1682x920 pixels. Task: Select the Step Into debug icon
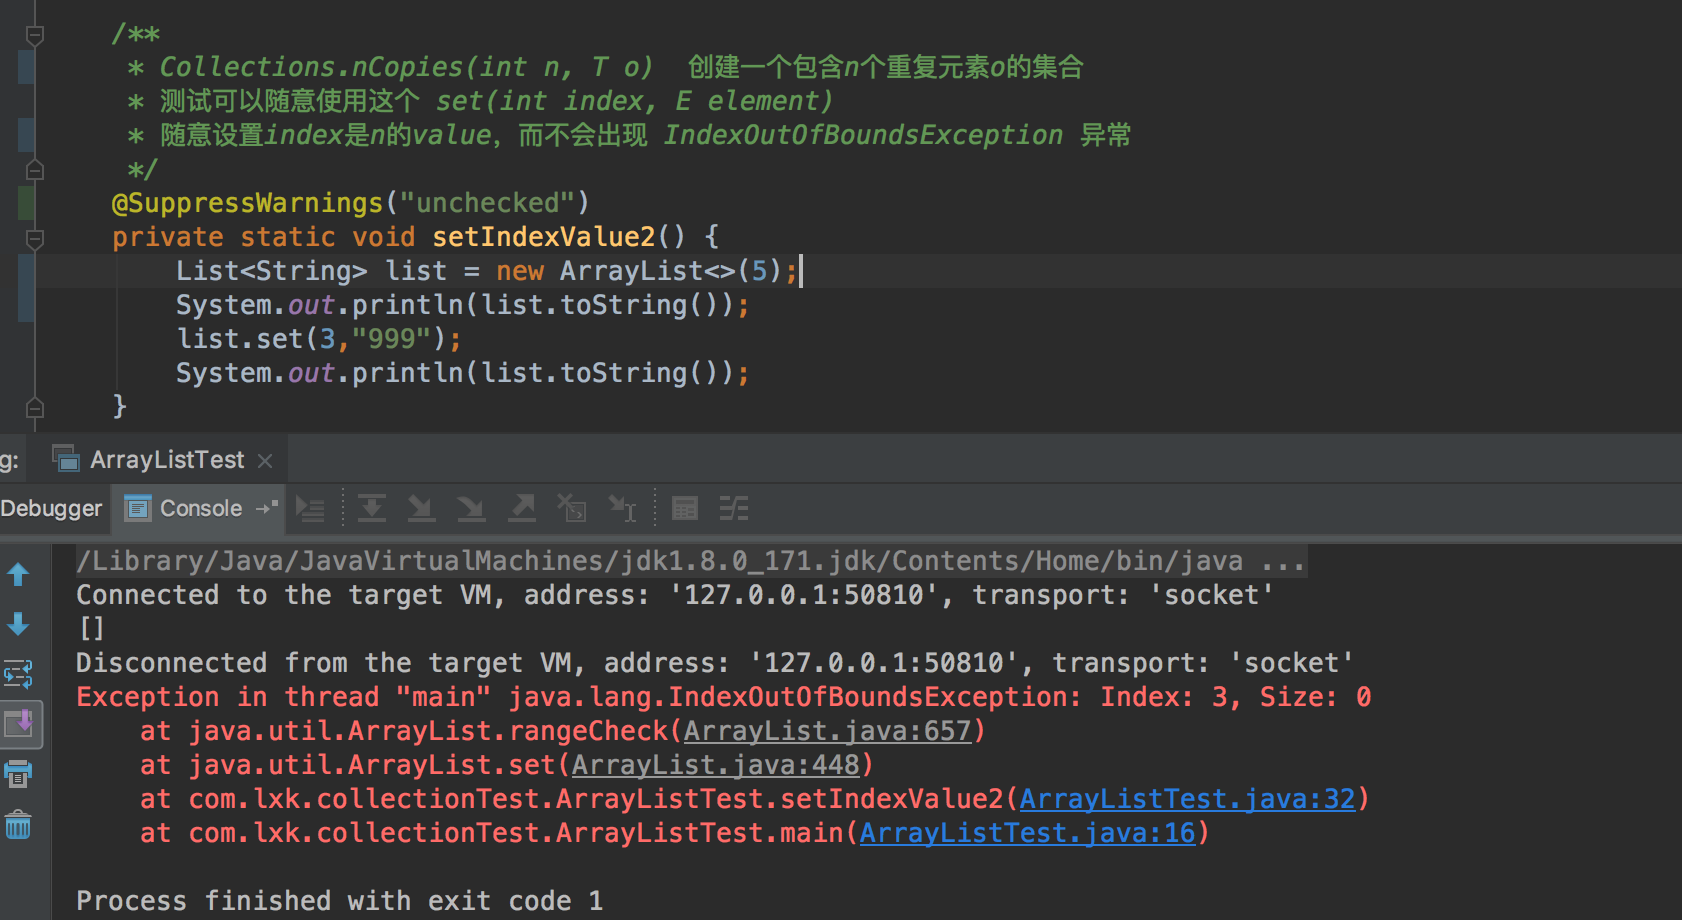[x=421, y=508]
